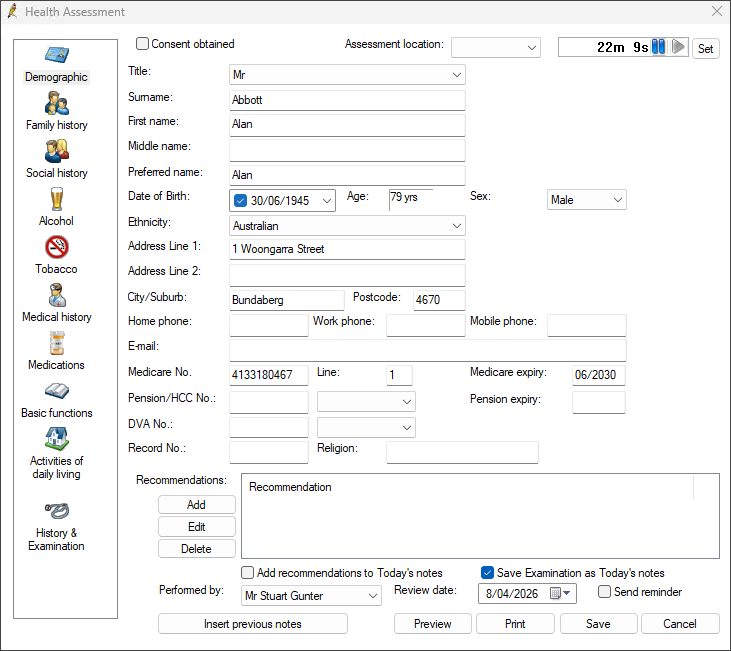Click Address Line 1 field
Image resolution: width=731 pixels, height=651 pixels.
pos(347,249)
